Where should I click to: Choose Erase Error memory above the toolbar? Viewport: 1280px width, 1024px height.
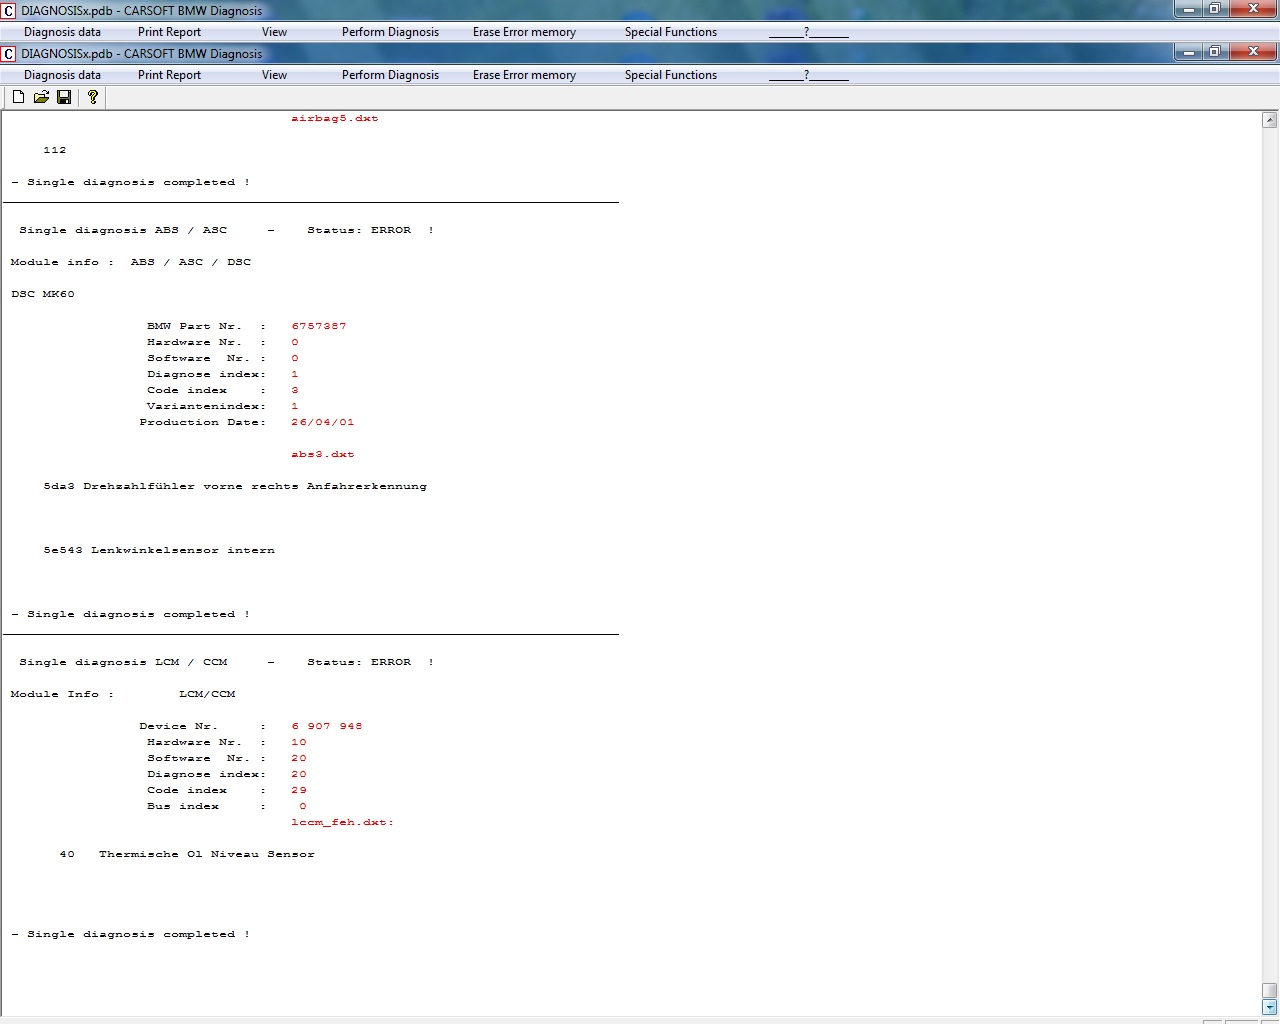pyautogui.click(x=524, y=75)
